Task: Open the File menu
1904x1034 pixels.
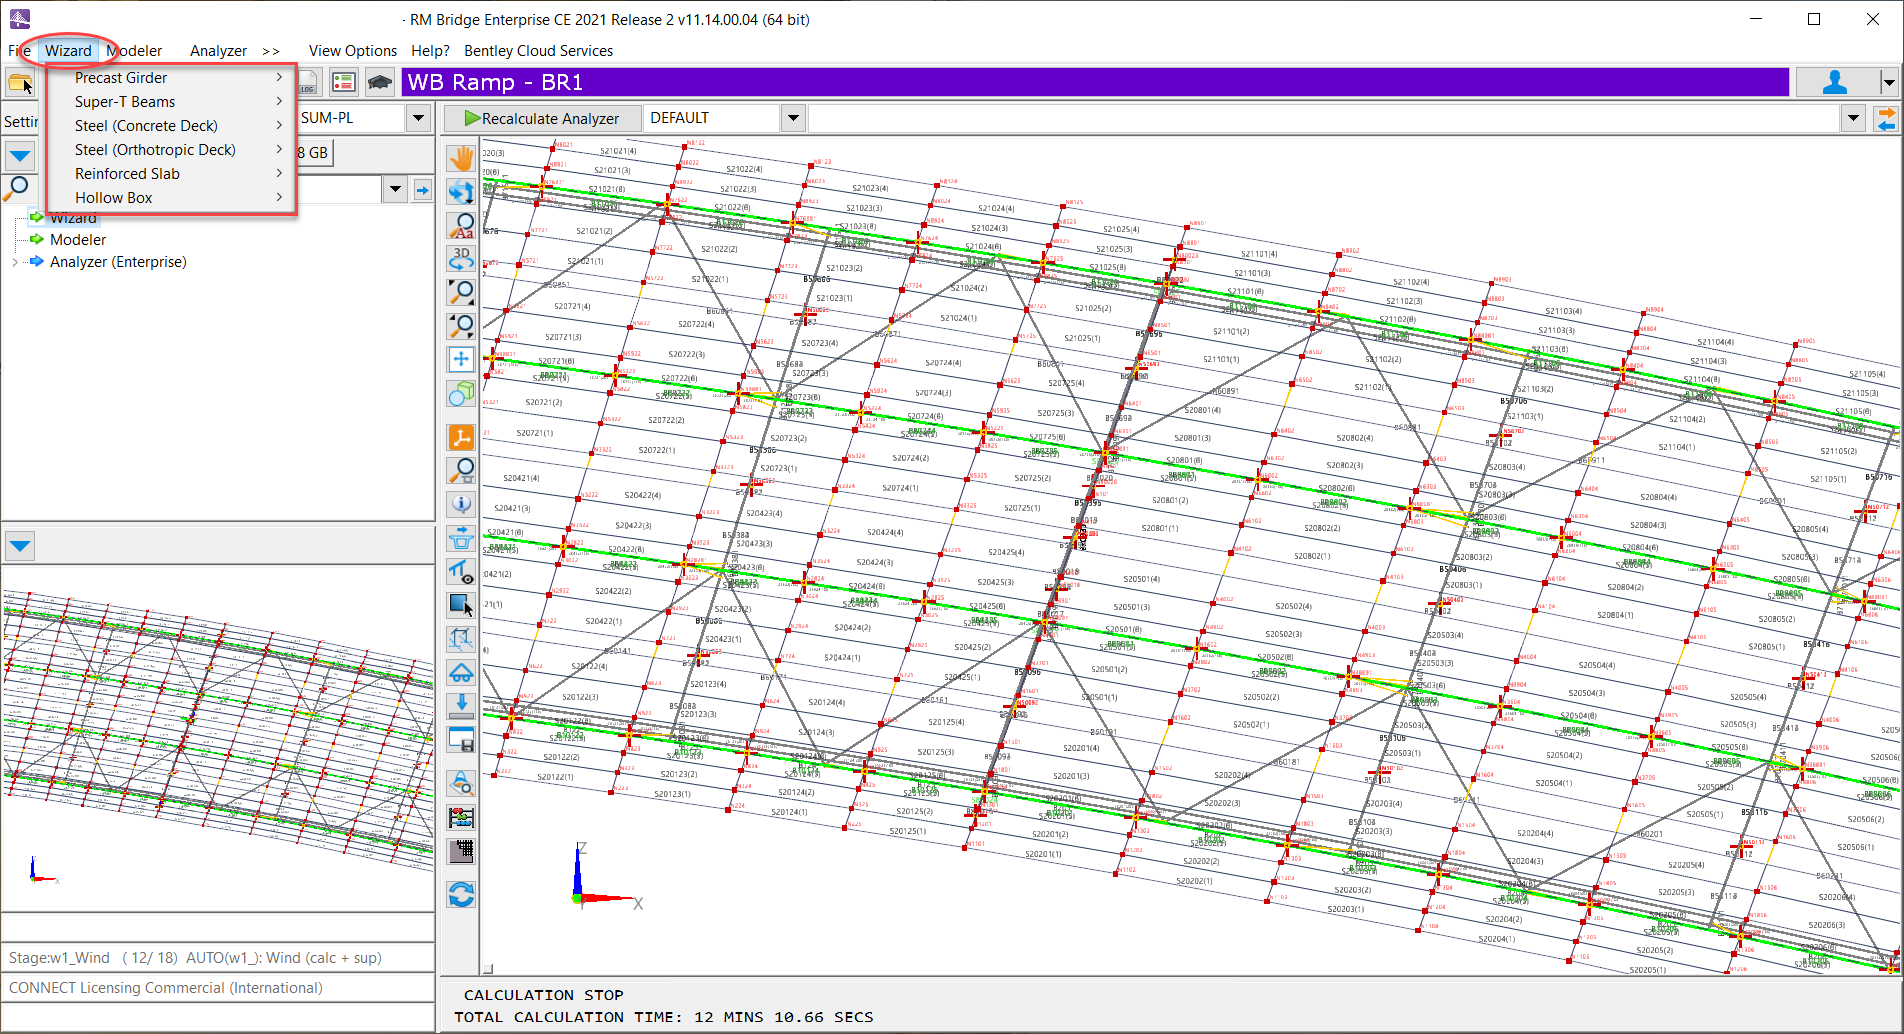Action: point(19,51)
